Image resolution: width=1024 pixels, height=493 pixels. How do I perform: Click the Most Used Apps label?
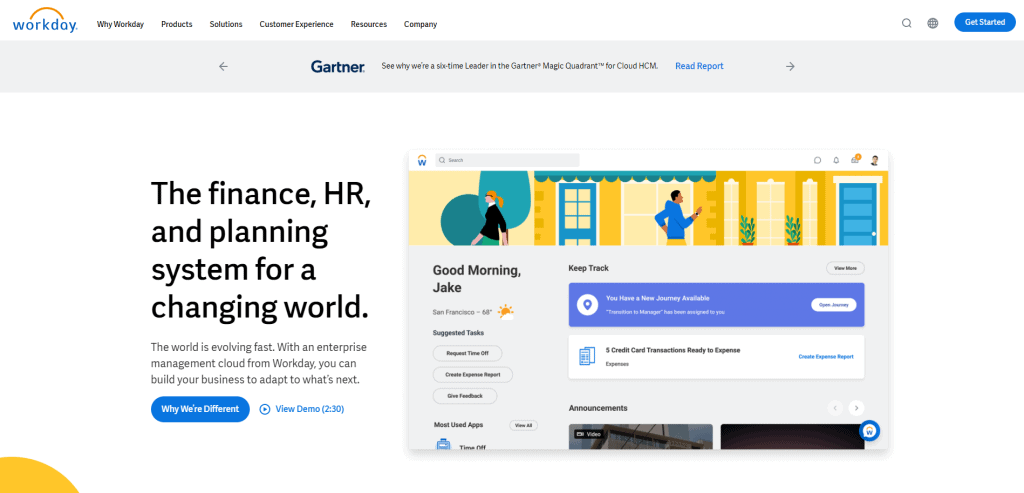click(458, 425)
